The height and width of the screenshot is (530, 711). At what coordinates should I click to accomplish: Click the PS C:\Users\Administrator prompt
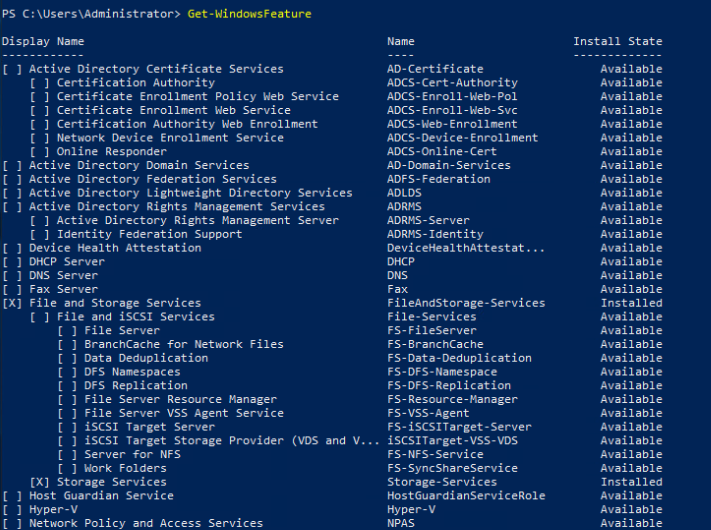(x=90, y=14)
